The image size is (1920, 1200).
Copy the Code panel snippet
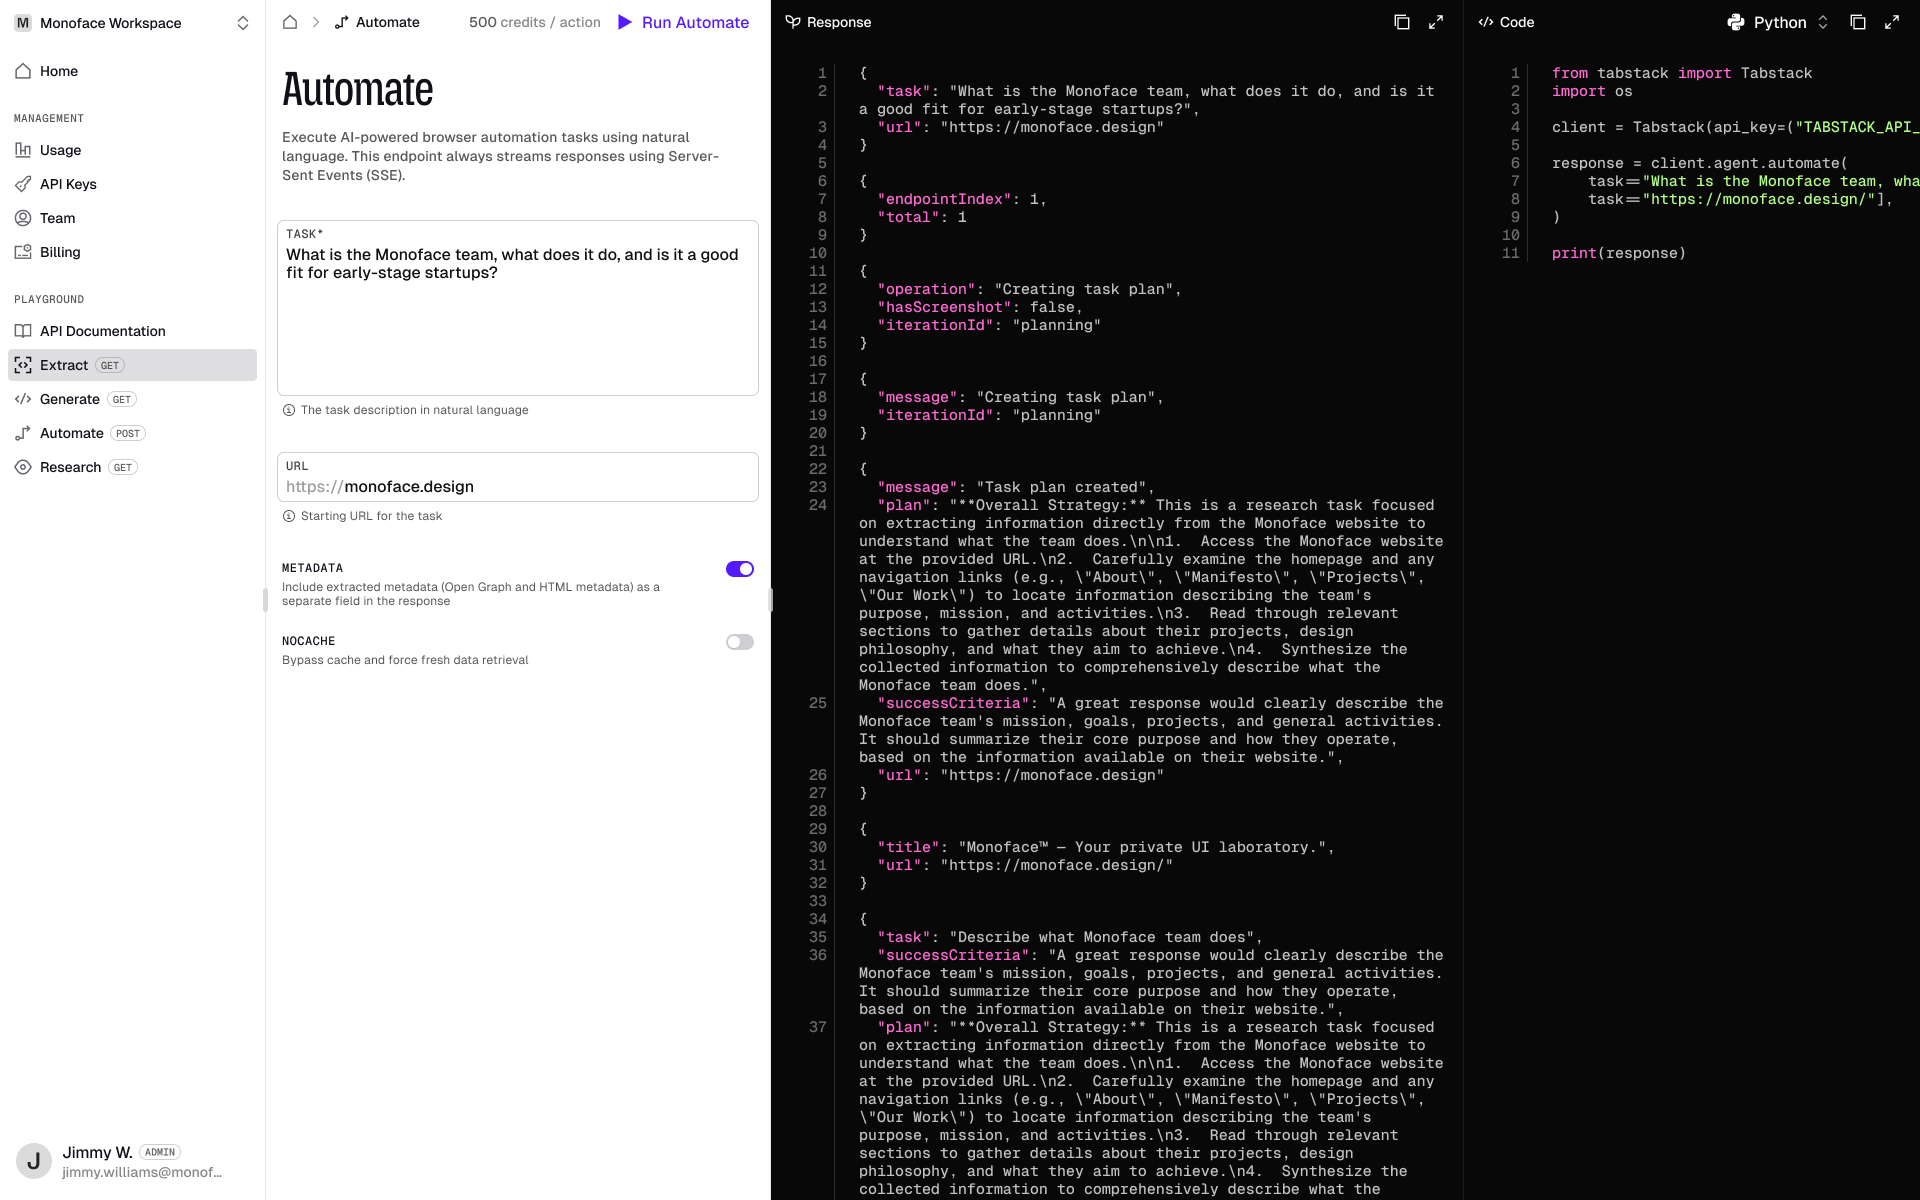click(x=1858, y=22)
